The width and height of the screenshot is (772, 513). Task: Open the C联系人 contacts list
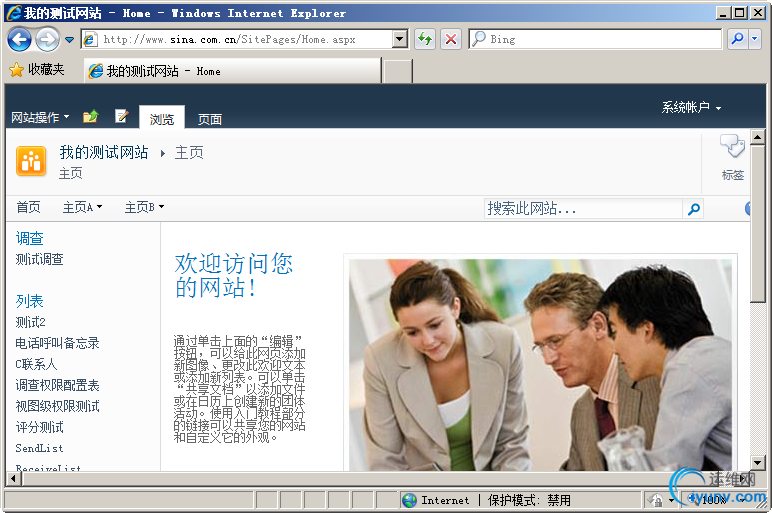coord(36,364)
